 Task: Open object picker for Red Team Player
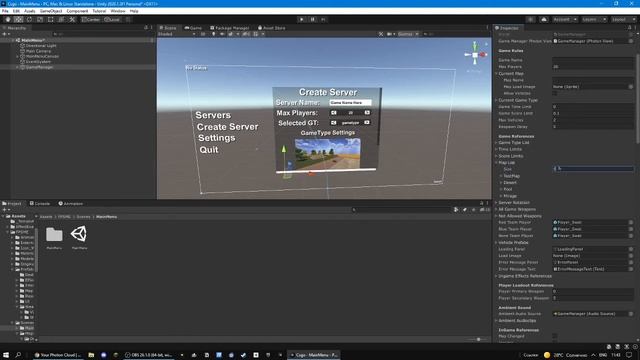pos(631,222)
